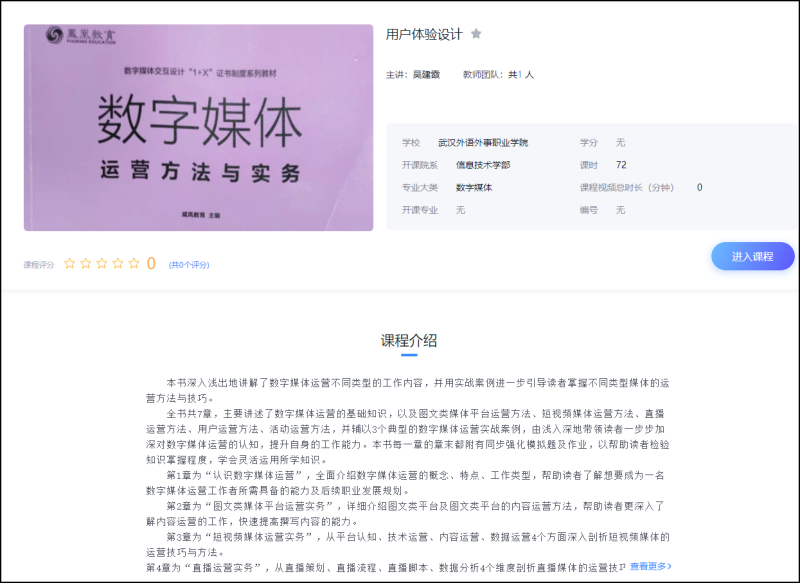This screenshot has width=800, height=583.
Task: Click the 课时 value 72
Action: [x=621, y=165]
